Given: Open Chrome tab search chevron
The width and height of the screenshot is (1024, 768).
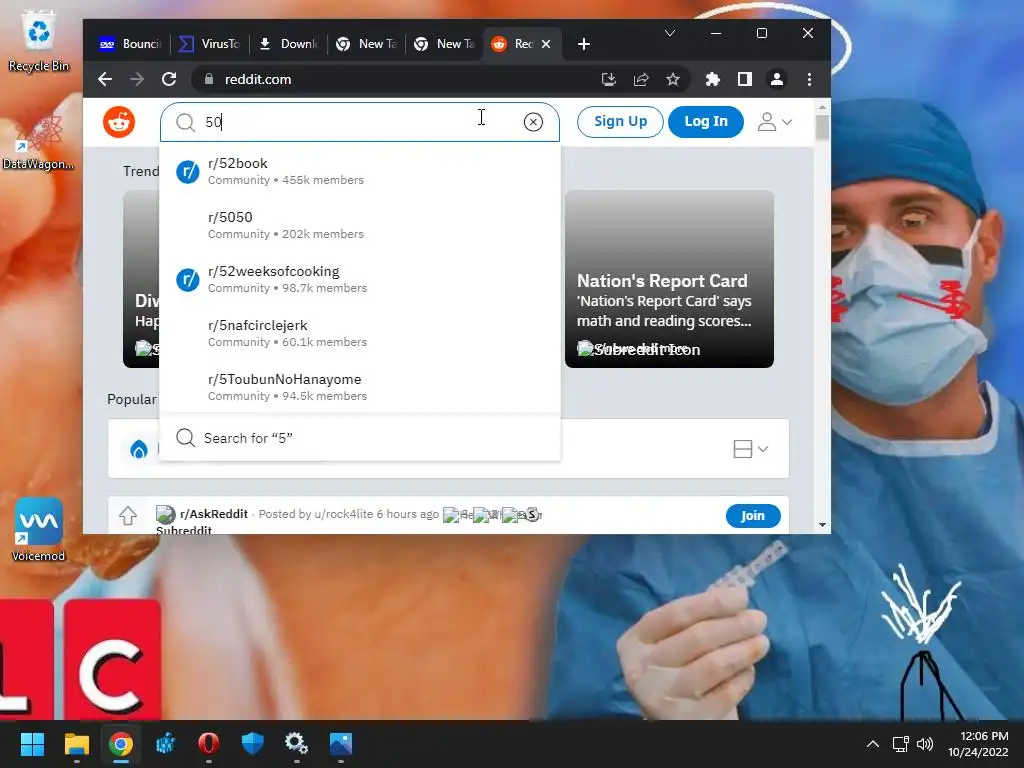Looking at the screenshot, I should coord(669,33).
